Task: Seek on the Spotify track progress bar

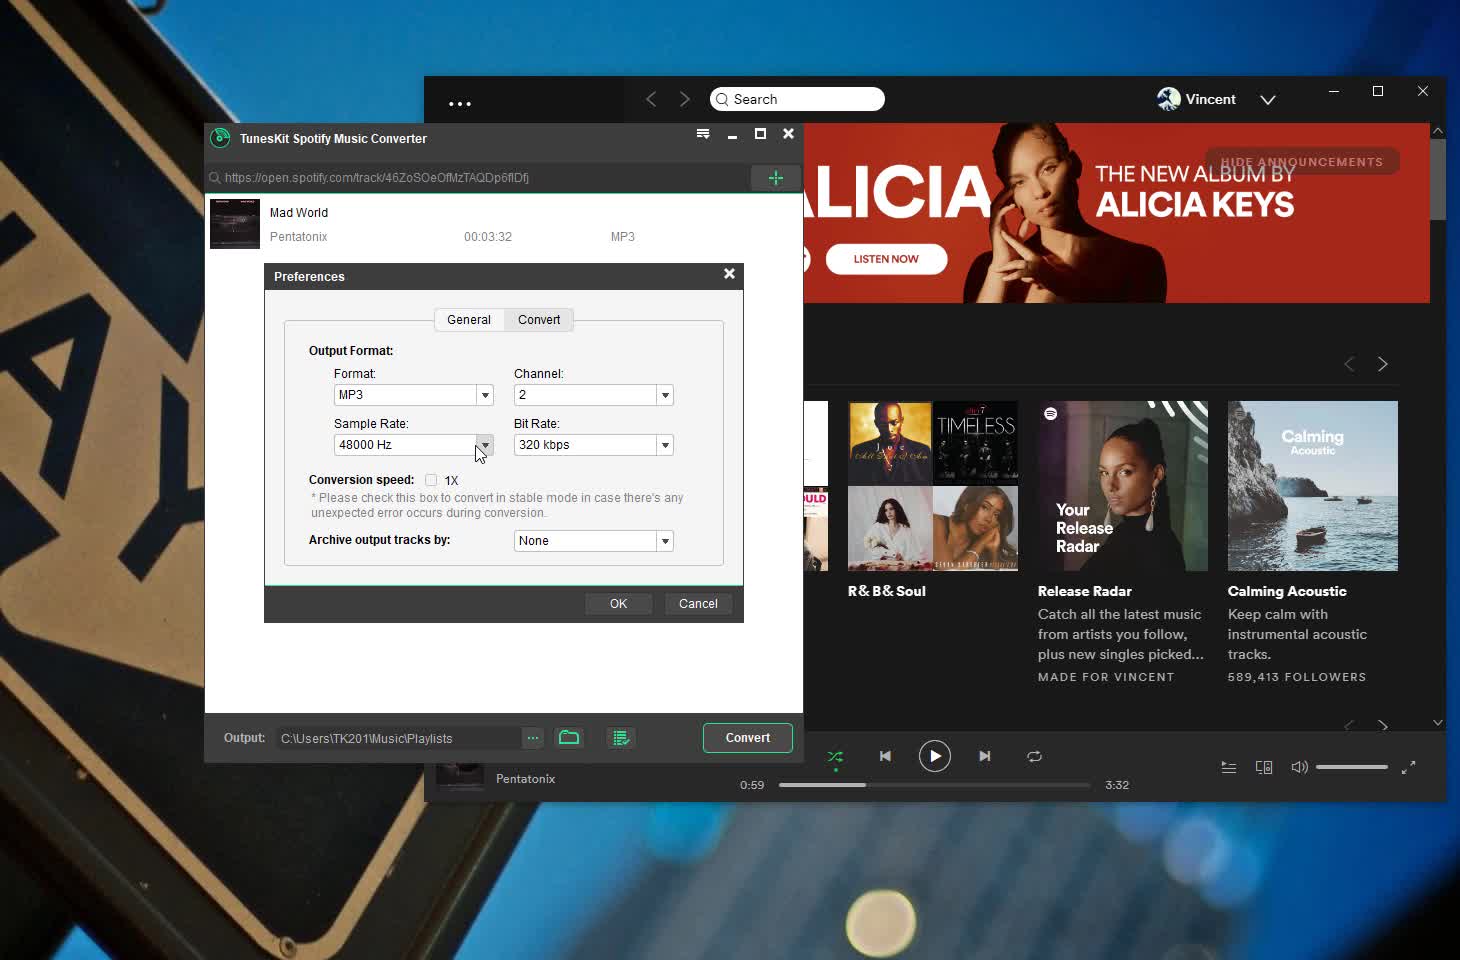Action: pos(935,785)
